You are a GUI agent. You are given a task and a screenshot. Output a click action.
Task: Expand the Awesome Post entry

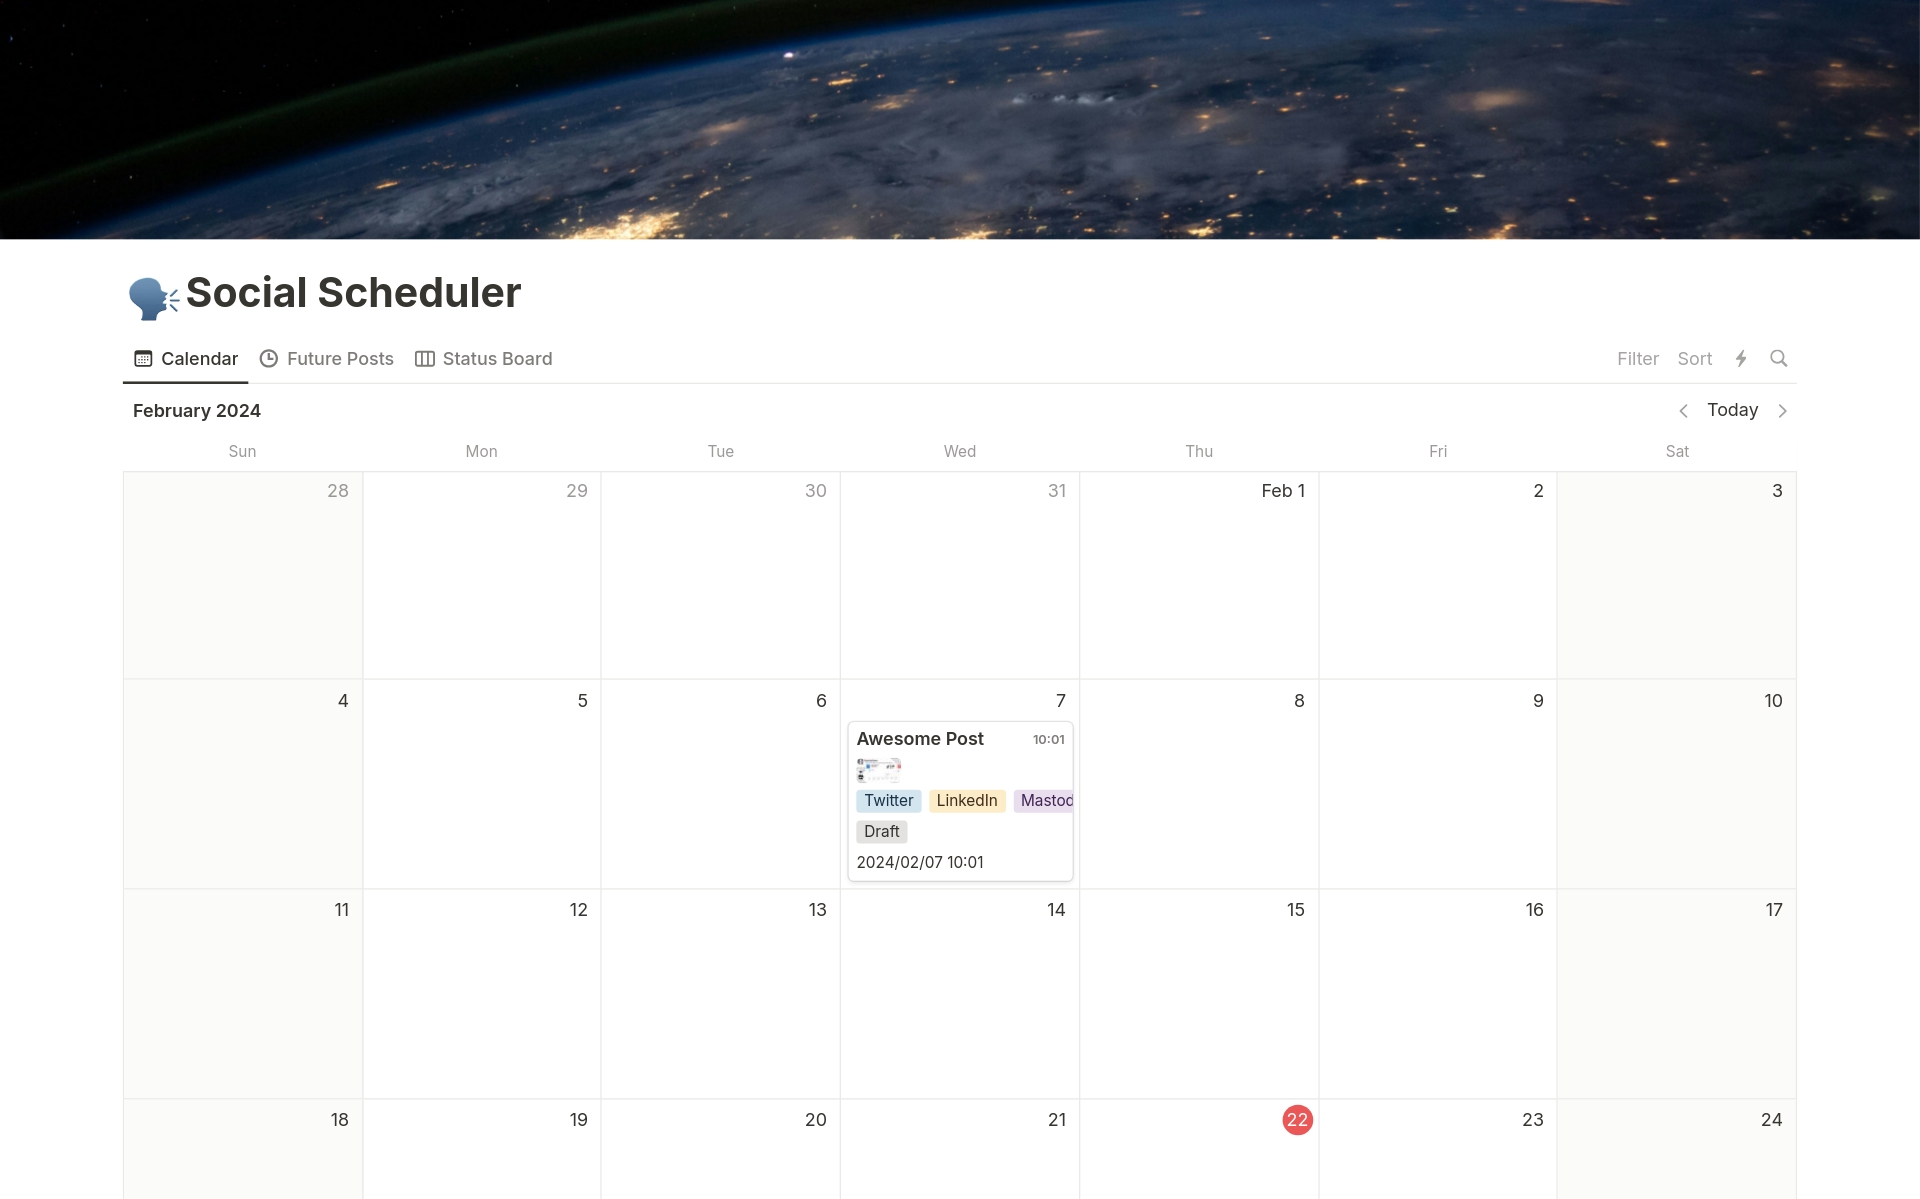coord(920,738)
